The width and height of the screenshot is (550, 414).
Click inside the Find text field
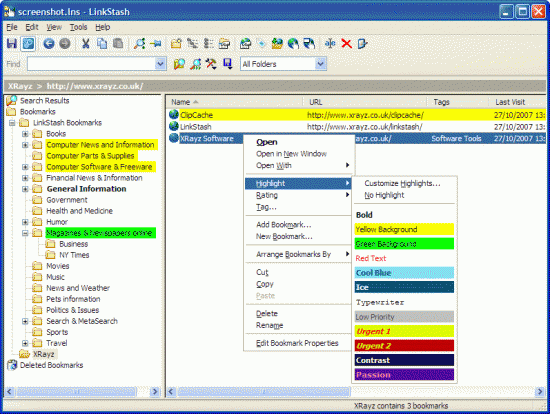(x=91, y=64)
